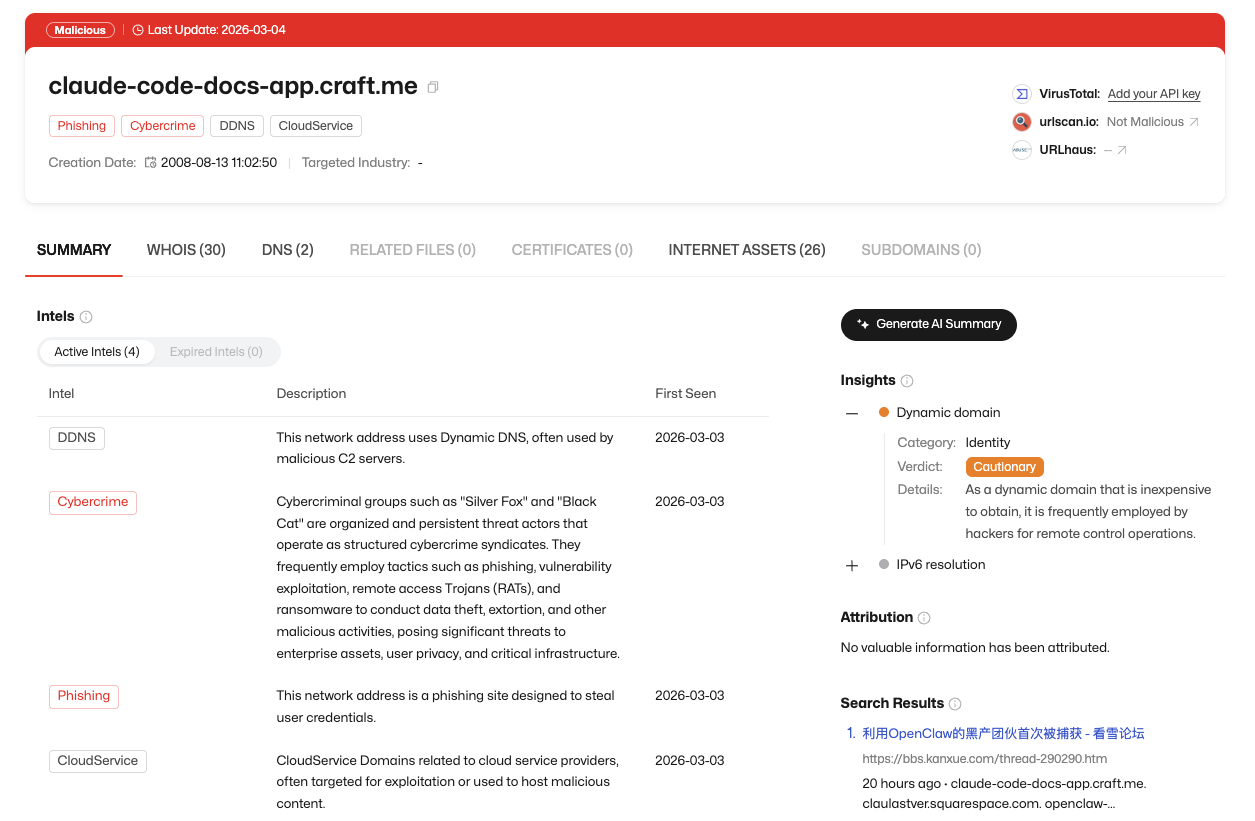Select the Active Intels (4) toggle
This screenshot has height=821, width=1255.
97,352
